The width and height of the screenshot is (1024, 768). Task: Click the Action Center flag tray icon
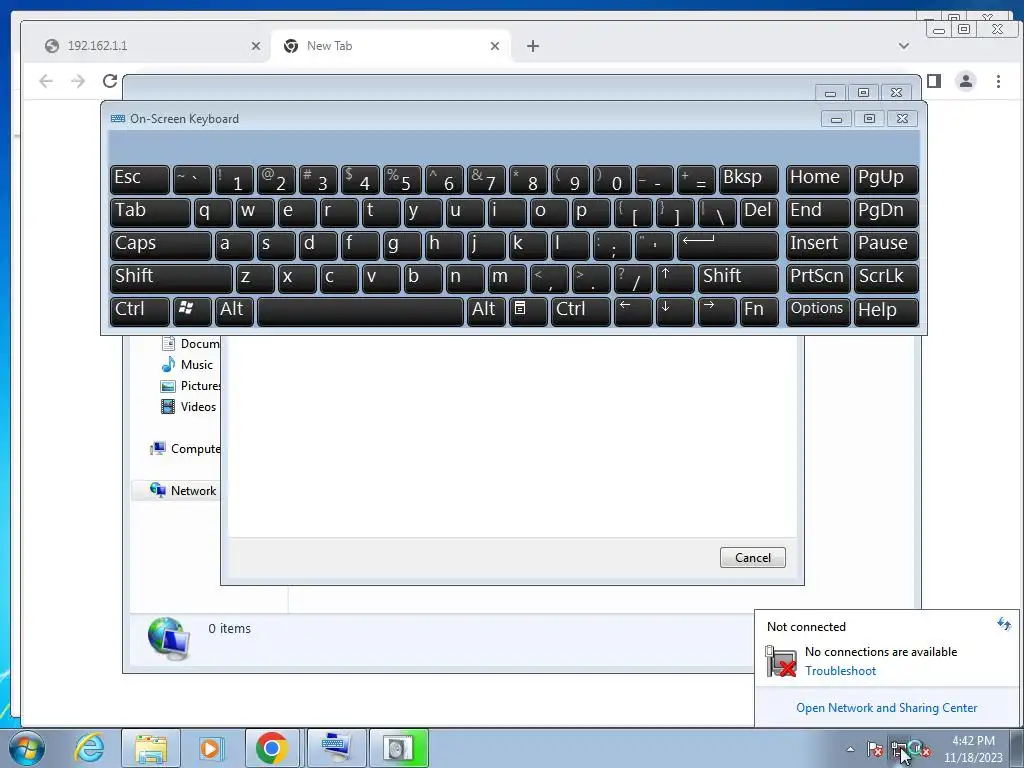tap(874, 749)
